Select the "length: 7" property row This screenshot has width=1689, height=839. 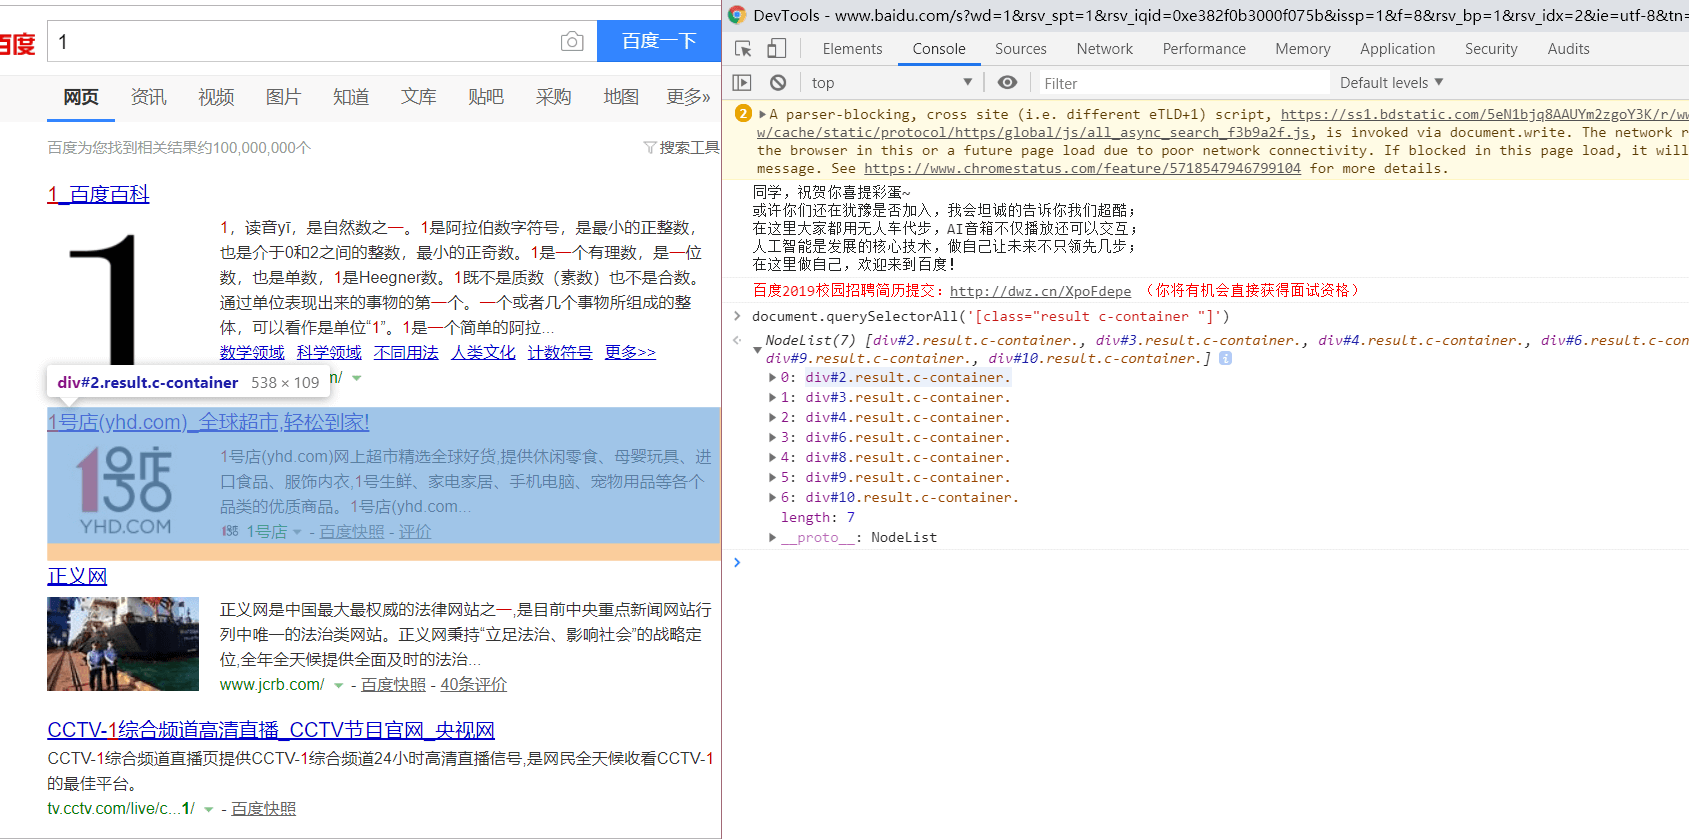pyautogui.click(x=818, y=517)
